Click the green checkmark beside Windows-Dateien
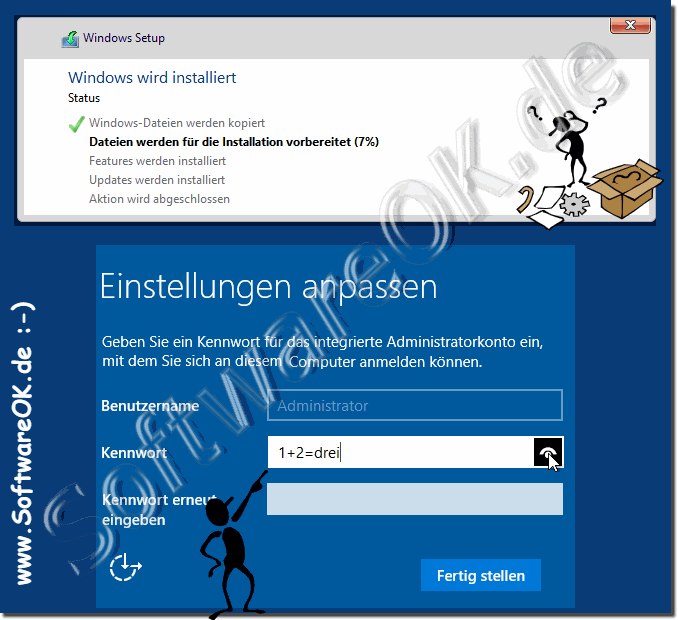Image resolution: width=678 pixels, height=620 pixels. 77,124
